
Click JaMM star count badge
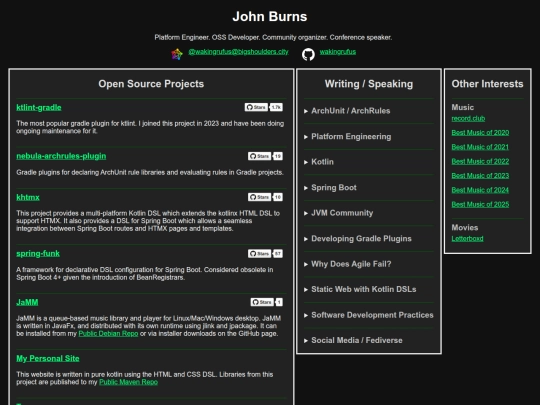279,302
